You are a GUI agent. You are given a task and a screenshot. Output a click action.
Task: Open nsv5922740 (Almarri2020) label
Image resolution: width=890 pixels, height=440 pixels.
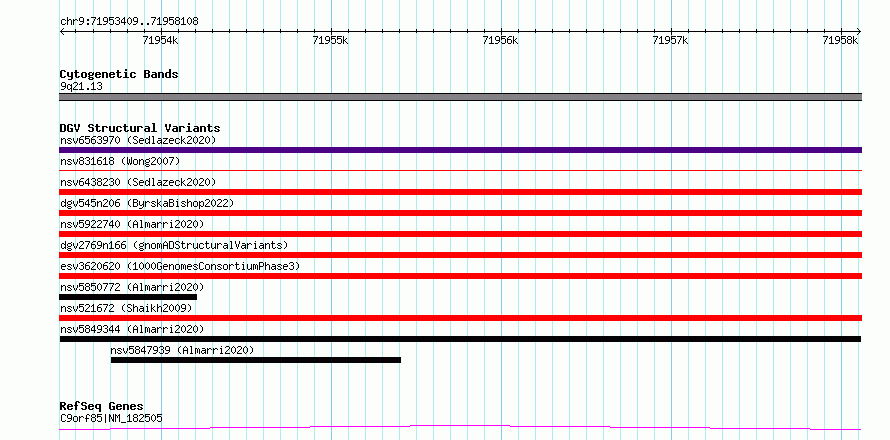[132, 224]
